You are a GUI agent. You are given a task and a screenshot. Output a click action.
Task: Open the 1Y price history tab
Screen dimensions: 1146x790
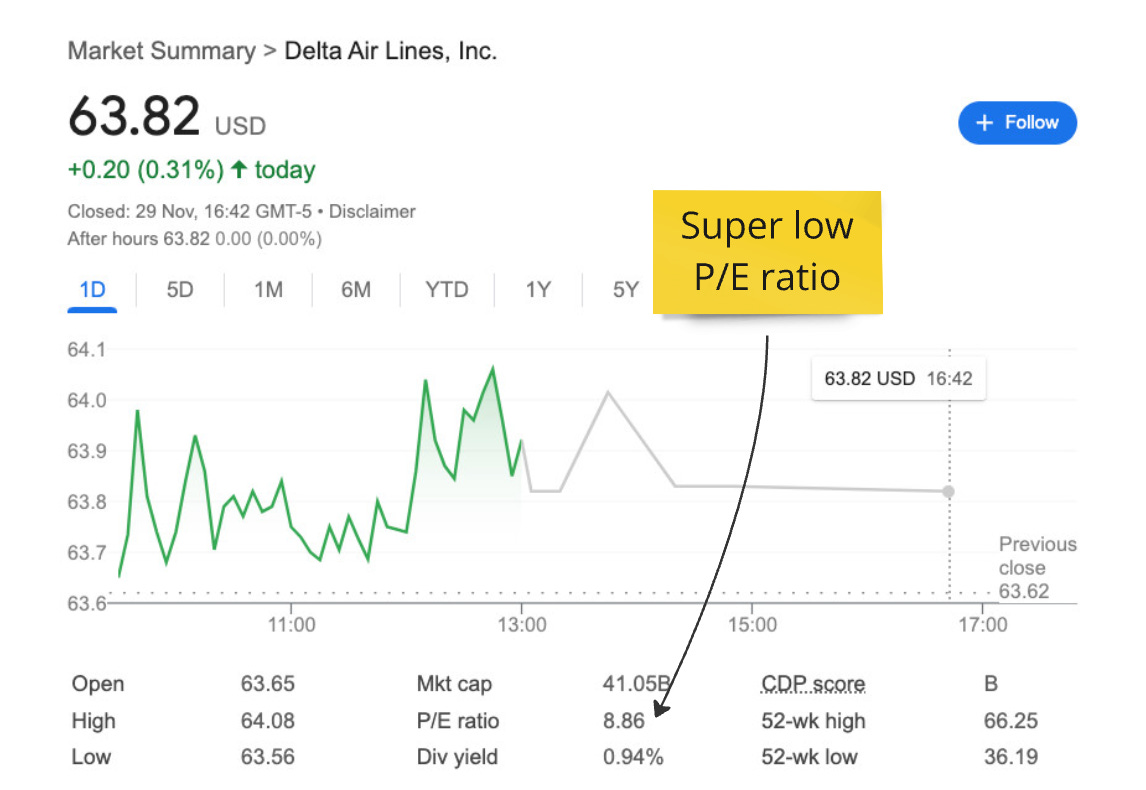pyautogui.click(x=537, y=289)
